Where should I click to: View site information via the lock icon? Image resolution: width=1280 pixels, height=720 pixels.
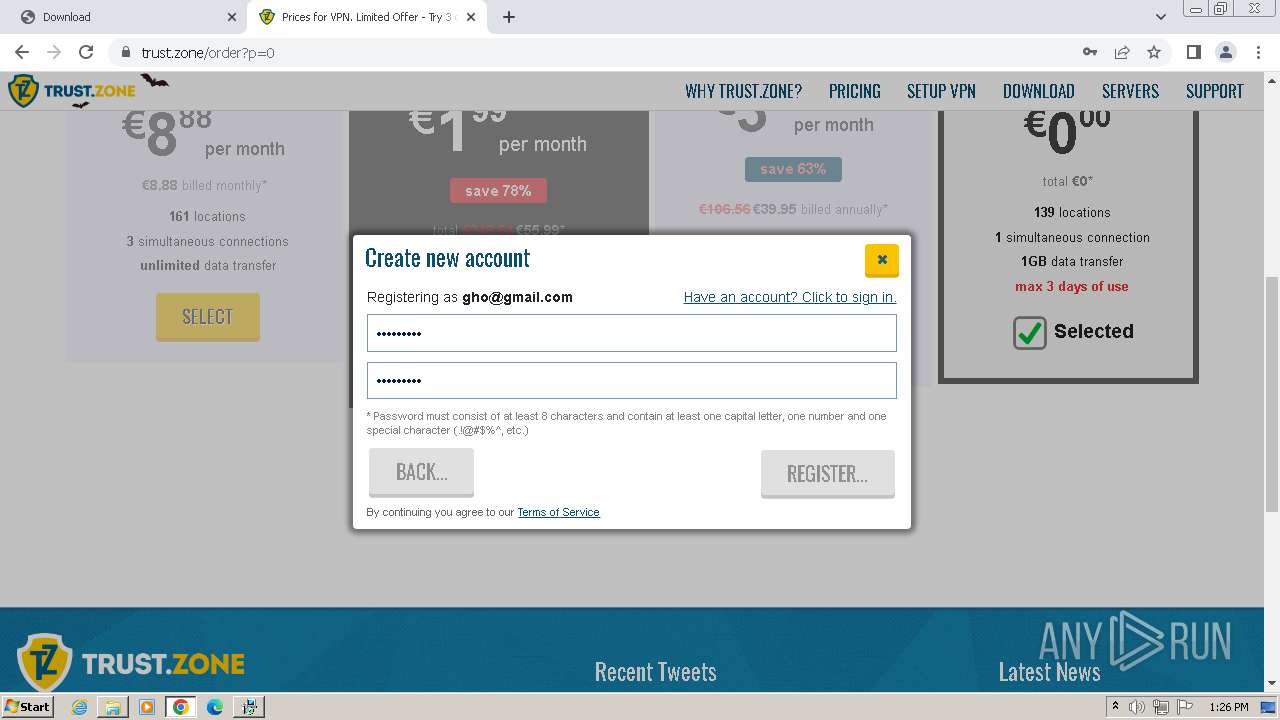[125, 52]
